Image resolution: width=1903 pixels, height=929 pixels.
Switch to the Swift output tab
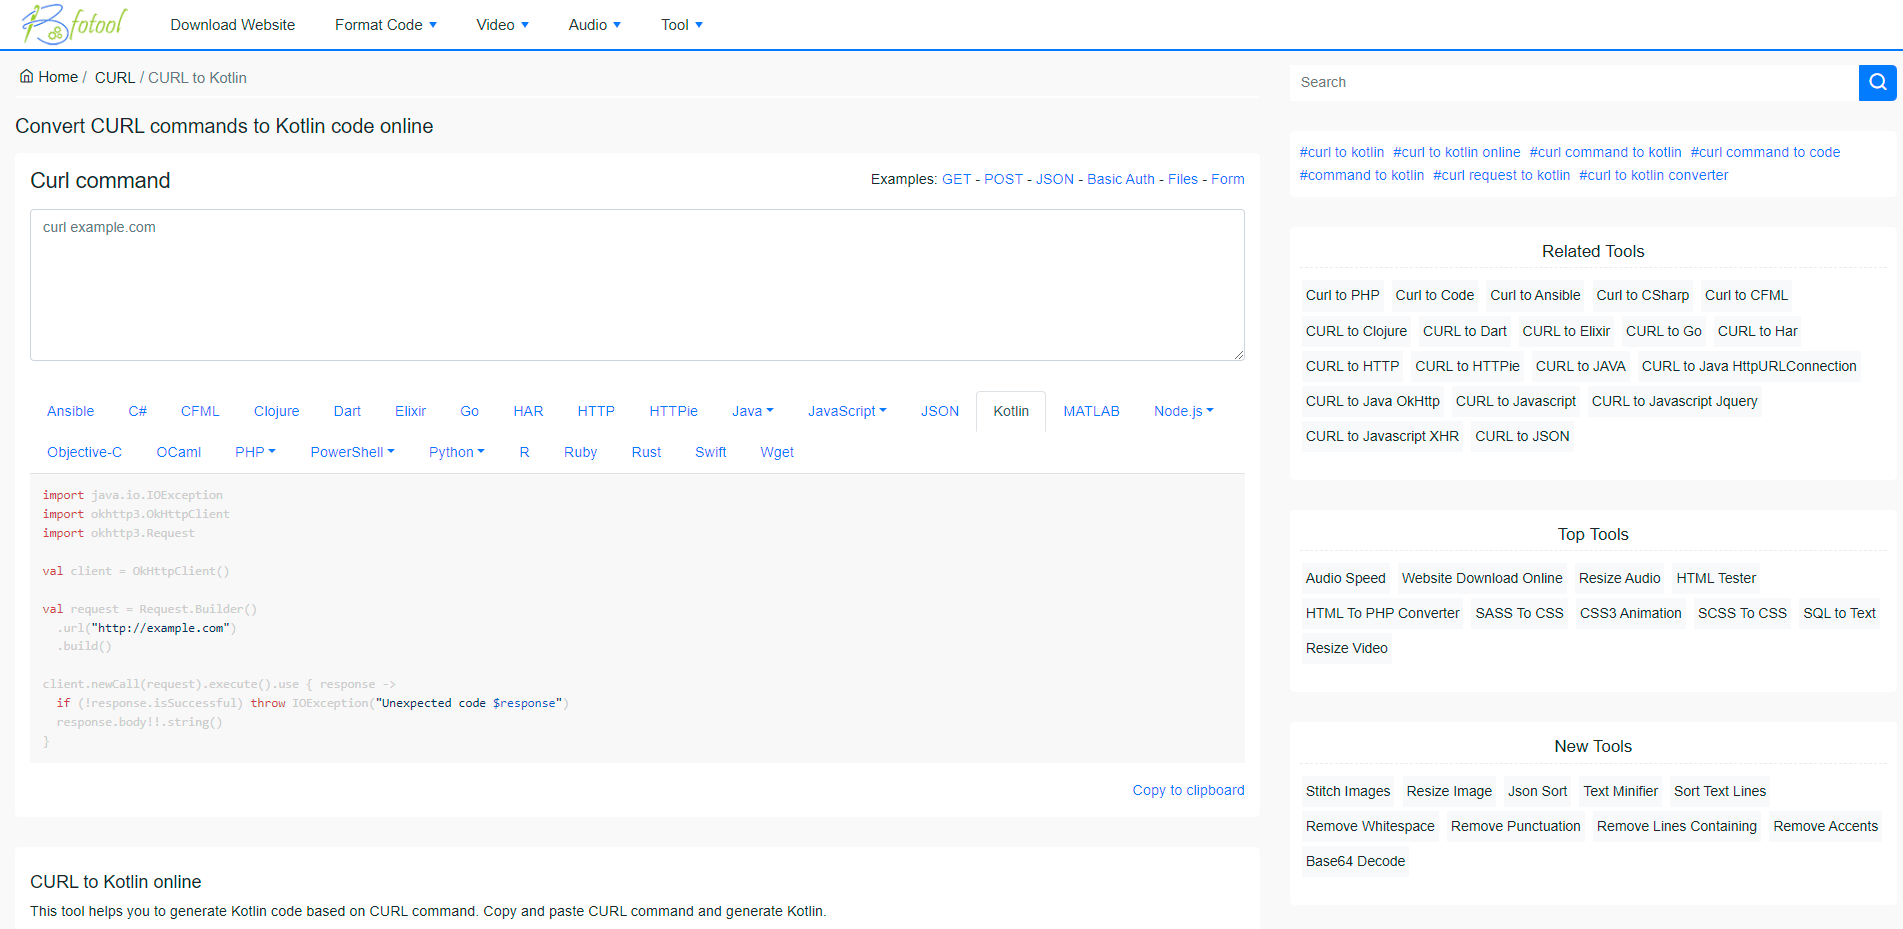pos(710,451)
